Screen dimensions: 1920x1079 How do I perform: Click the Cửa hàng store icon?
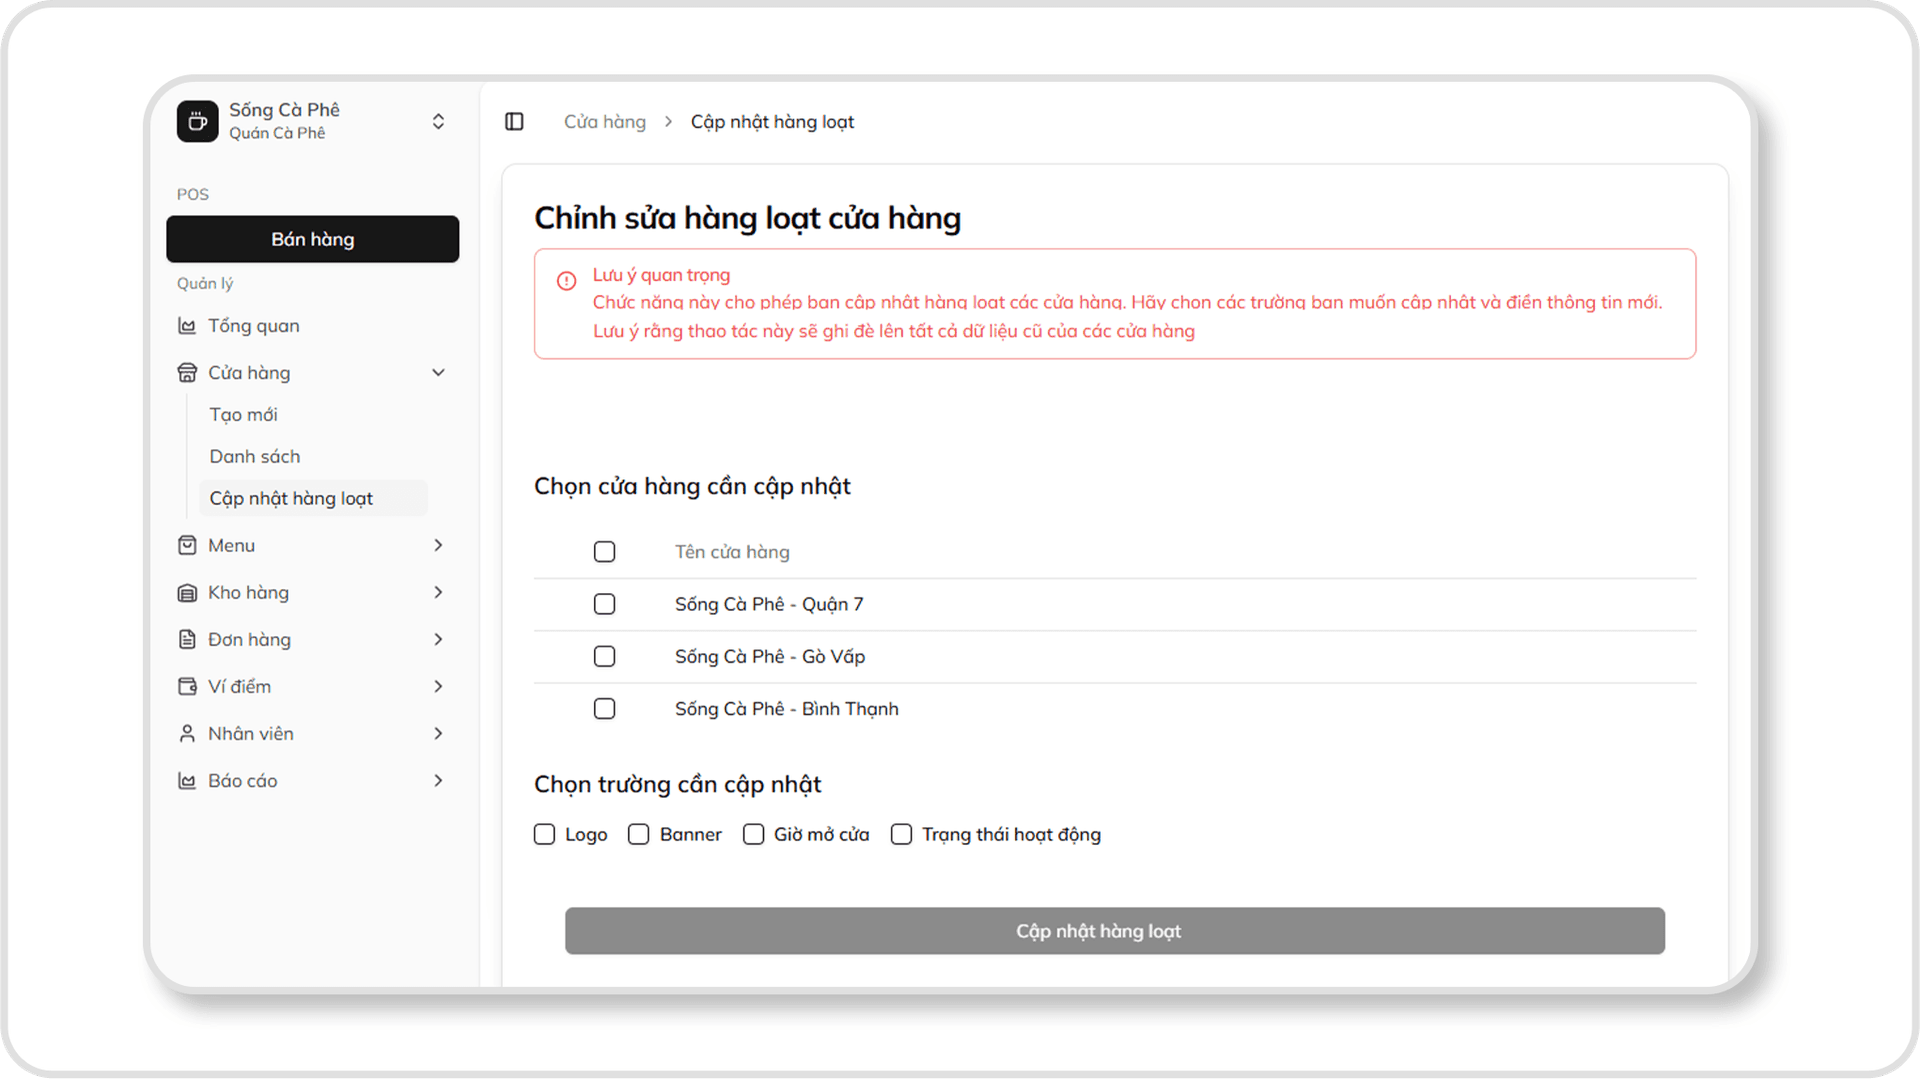tap(187, 373)
